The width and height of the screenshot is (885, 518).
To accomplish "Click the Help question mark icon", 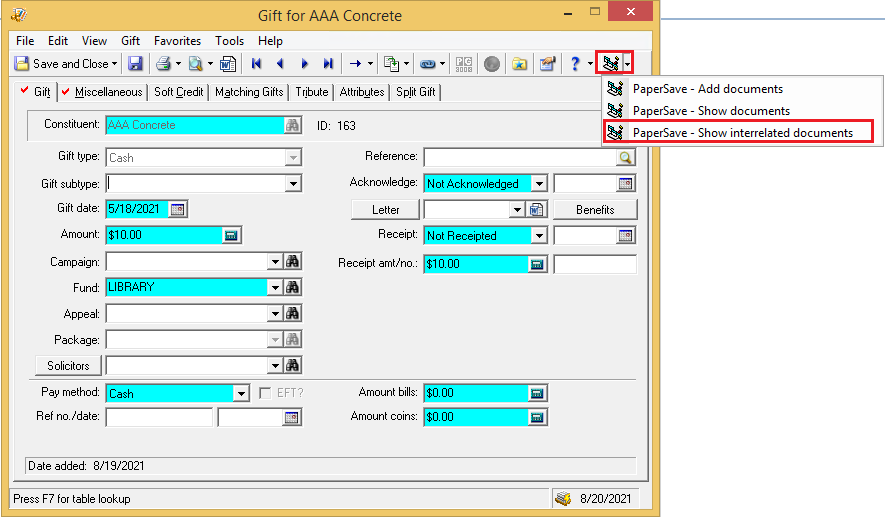I will pos(575,64).
